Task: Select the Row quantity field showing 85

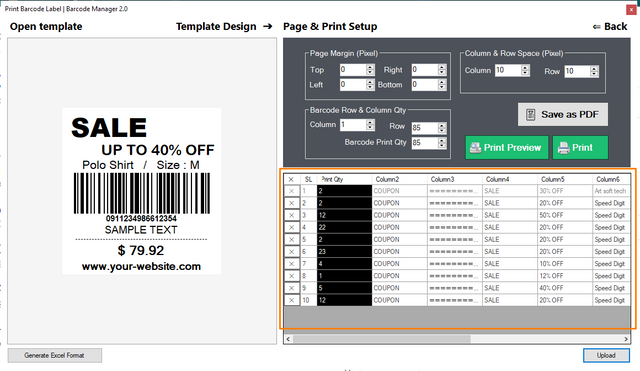Action: tap(424, 128)
